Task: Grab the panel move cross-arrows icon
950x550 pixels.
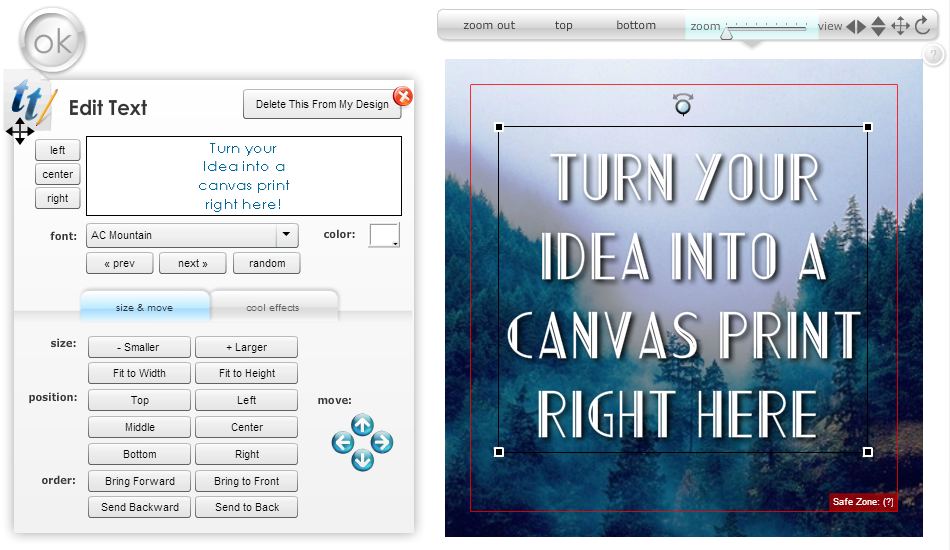Action: [20, 131]
